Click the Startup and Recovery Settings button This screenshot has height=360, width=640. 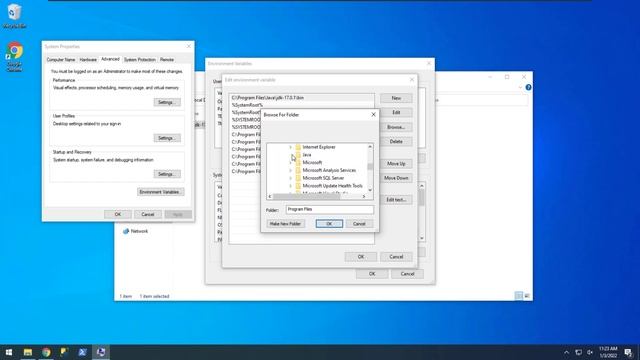(x=167, y=174)
